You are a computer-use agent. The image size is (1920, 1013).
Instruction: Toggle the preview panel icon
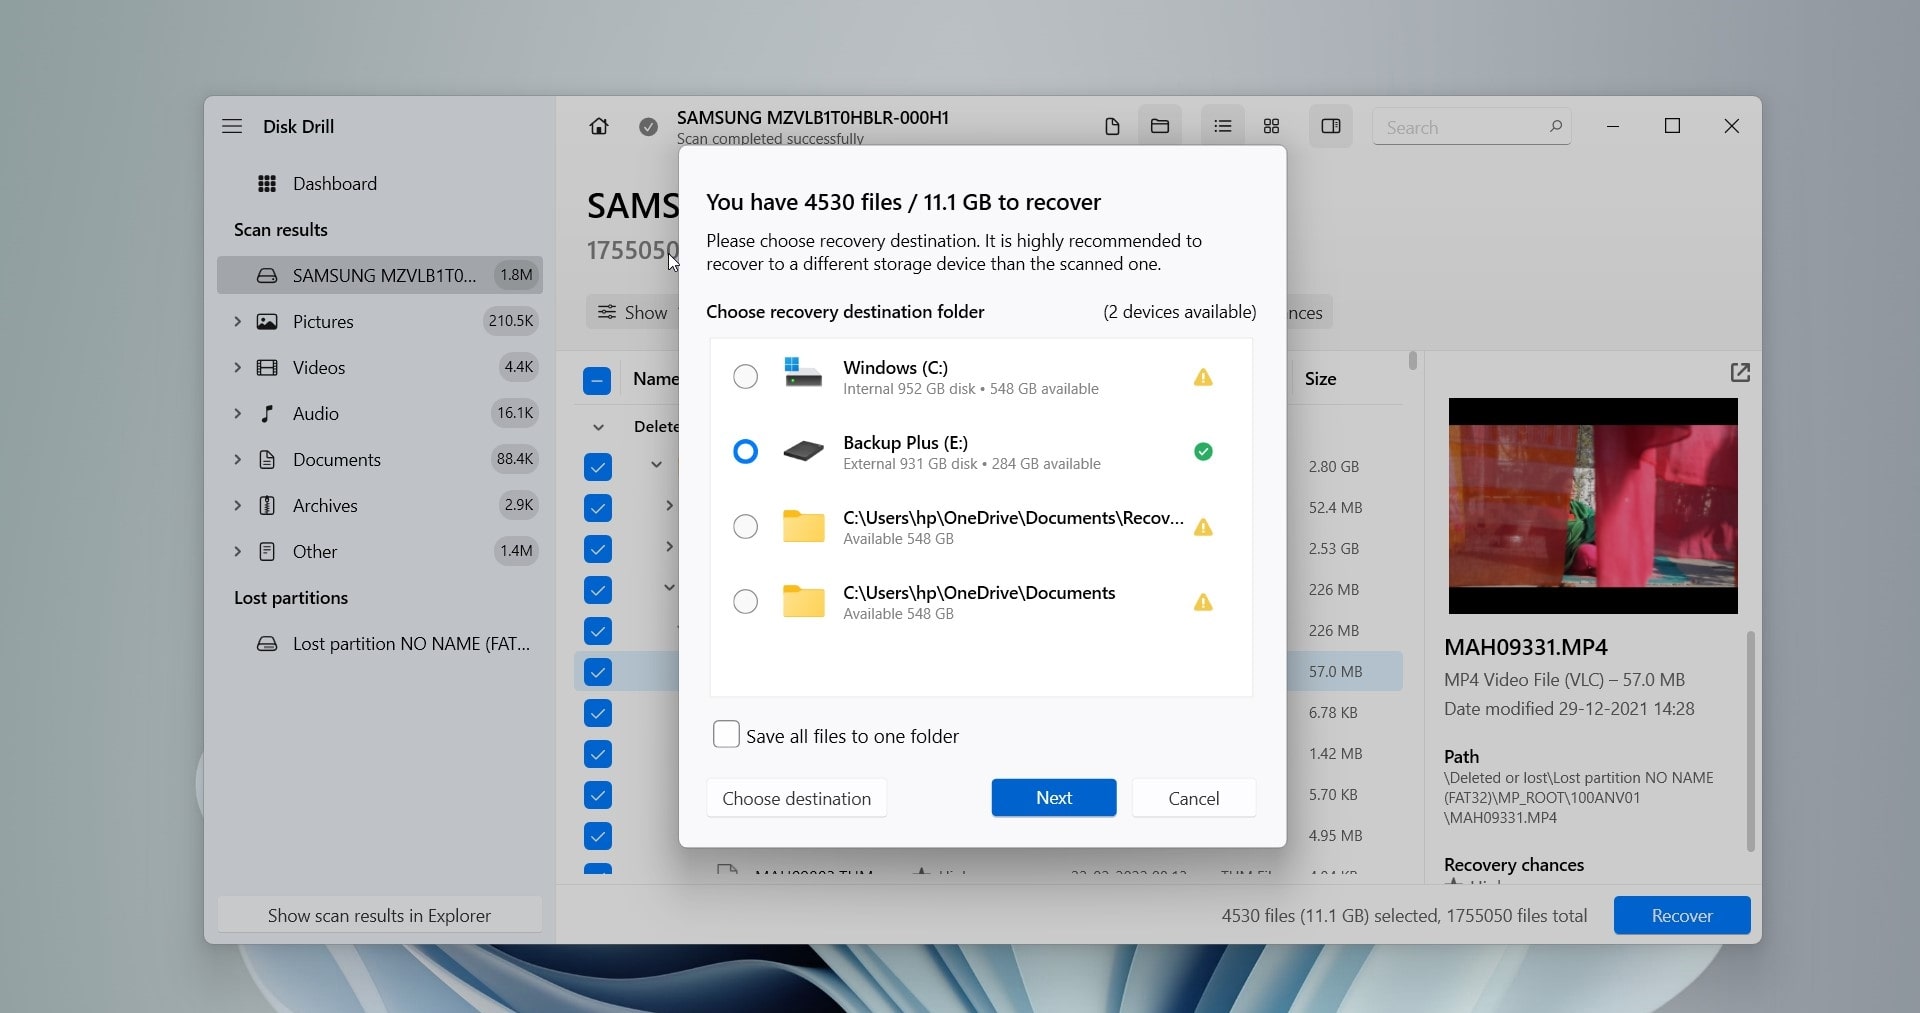[1331, 126]
